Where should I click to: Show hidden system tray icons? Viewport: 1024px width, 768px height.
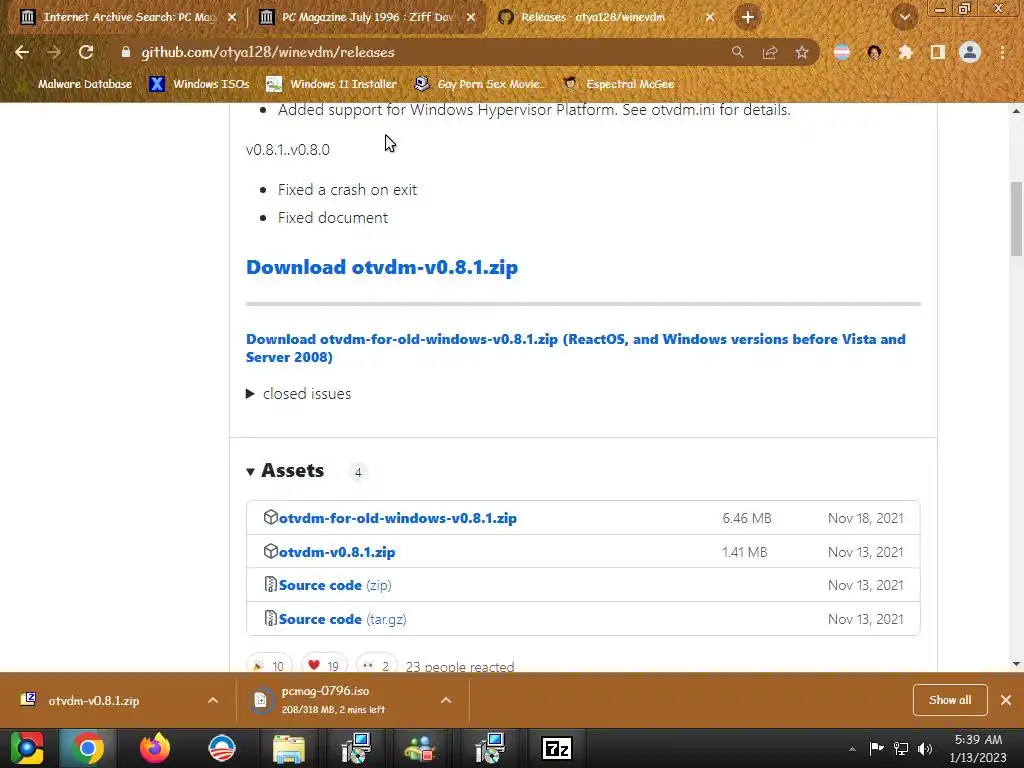(852, 749)
